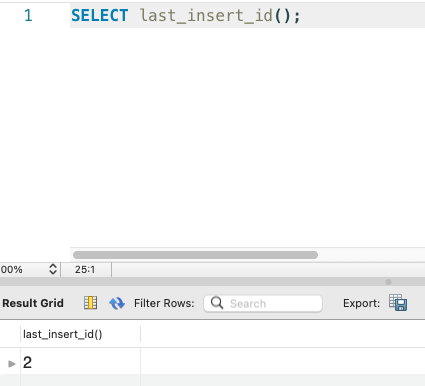This screenshot has height=386, width=425.
Task: Select the result cell containing 2
Action: (80, 362)
